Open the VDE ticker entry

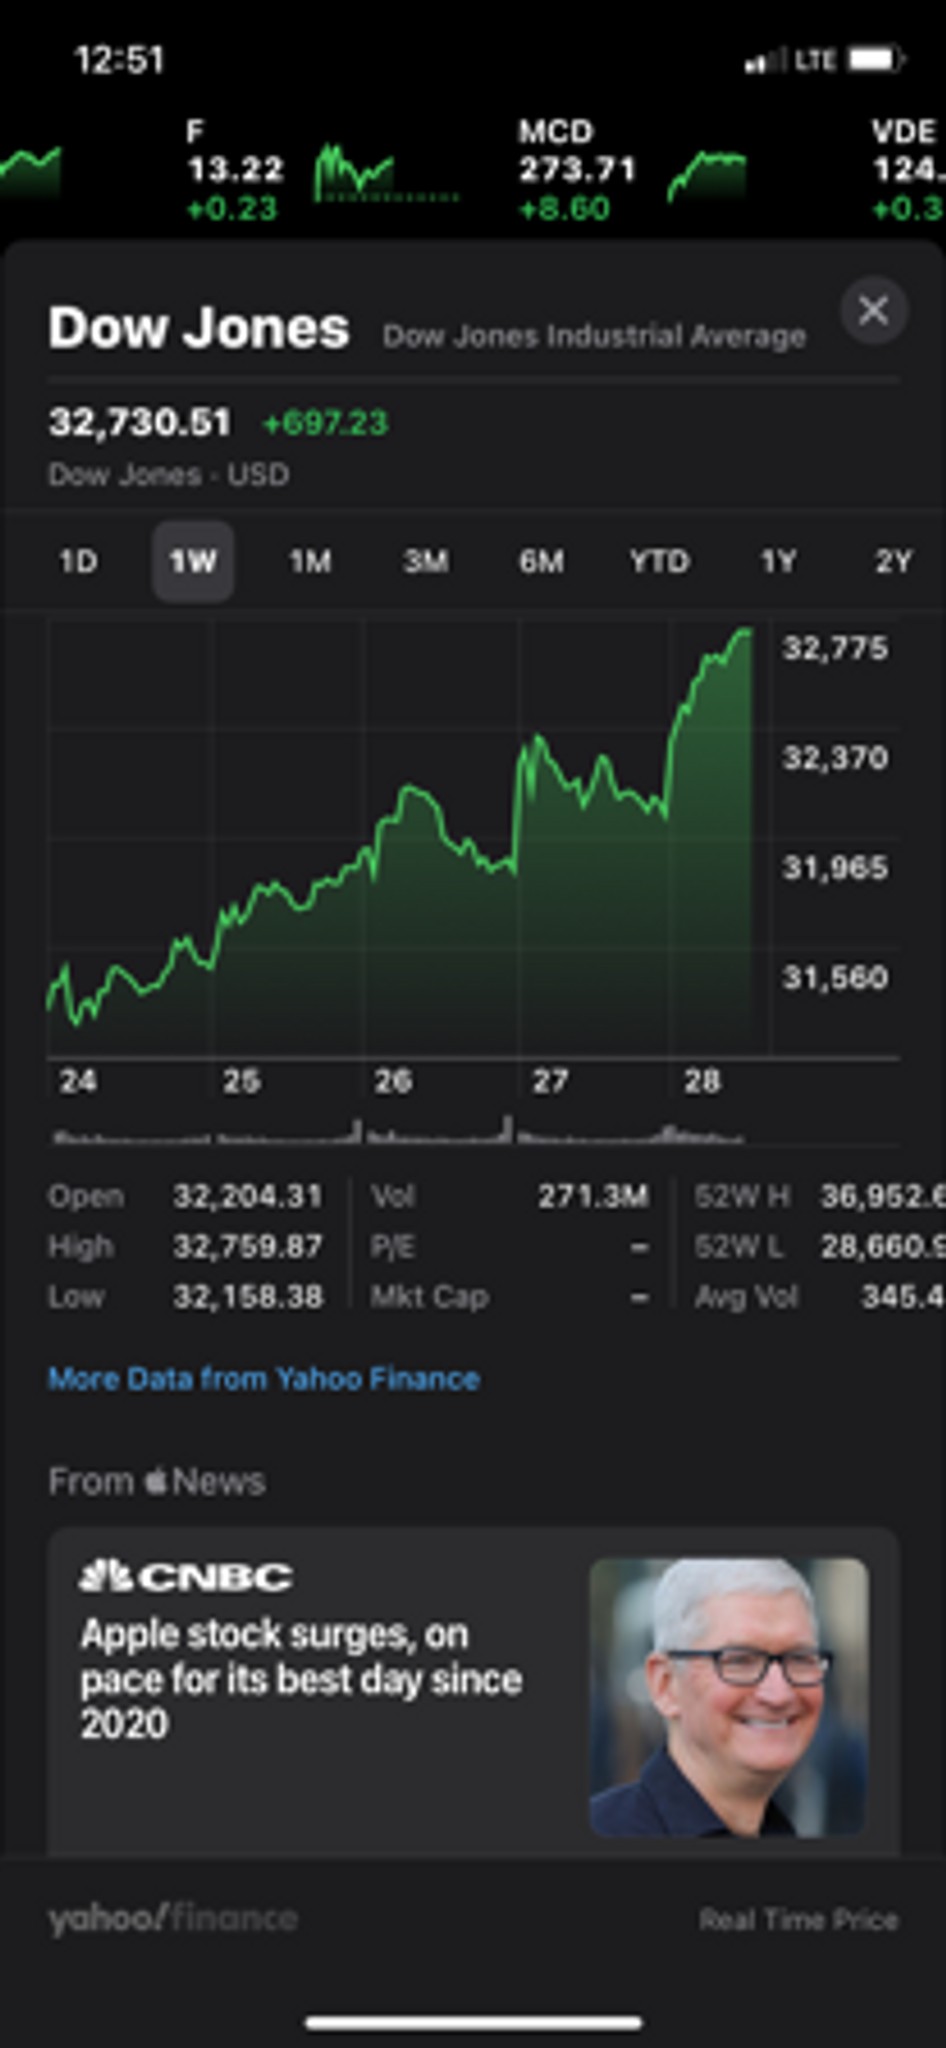[x=907, y=170]
